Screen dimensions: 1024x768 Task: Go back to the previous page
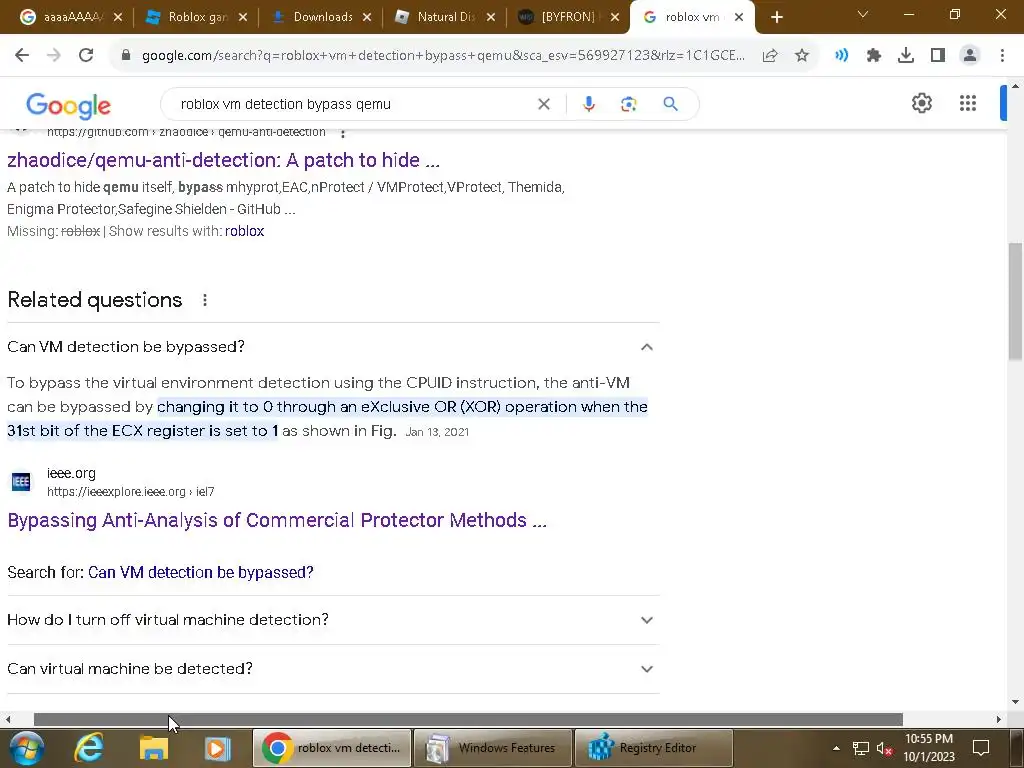pyautogui.click(x=22, y=56)
